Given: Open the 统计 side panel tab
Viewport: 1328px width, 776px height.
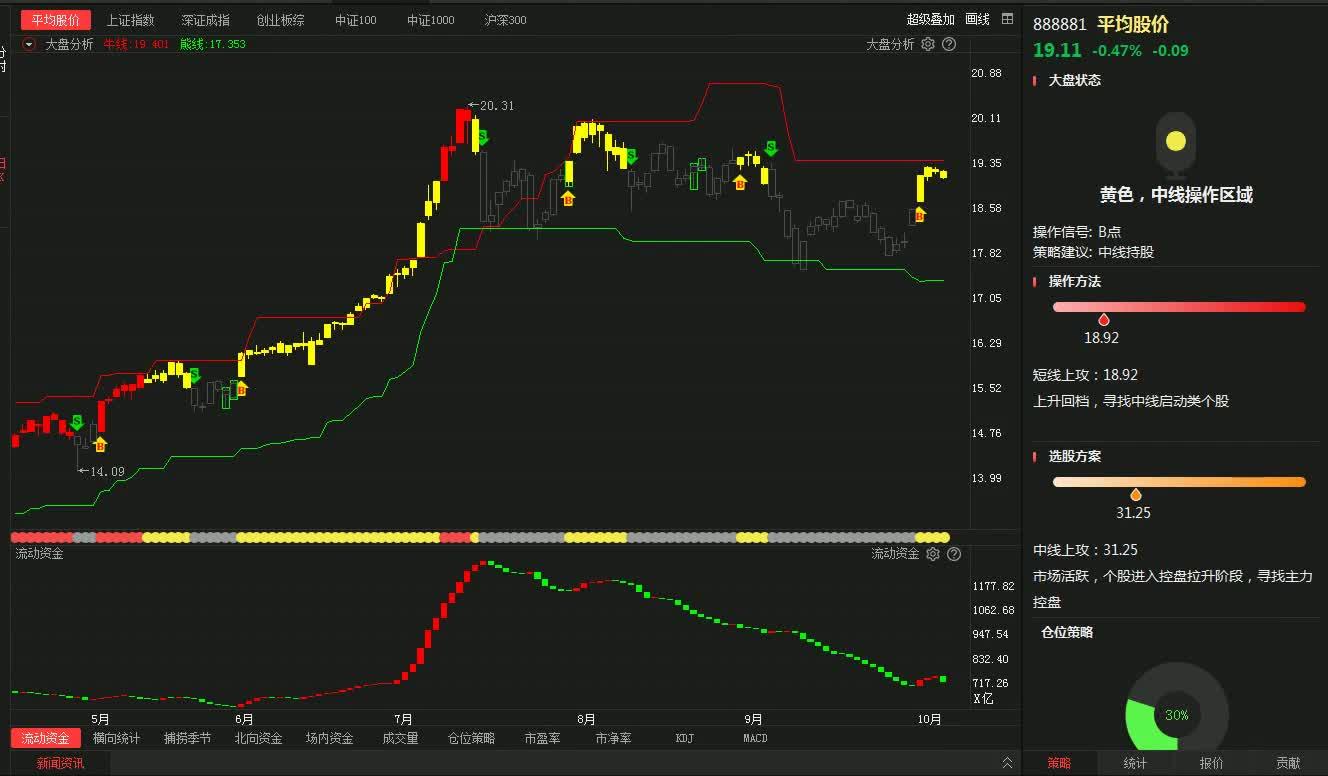Looking at the screenshot, I should 1135,763.
